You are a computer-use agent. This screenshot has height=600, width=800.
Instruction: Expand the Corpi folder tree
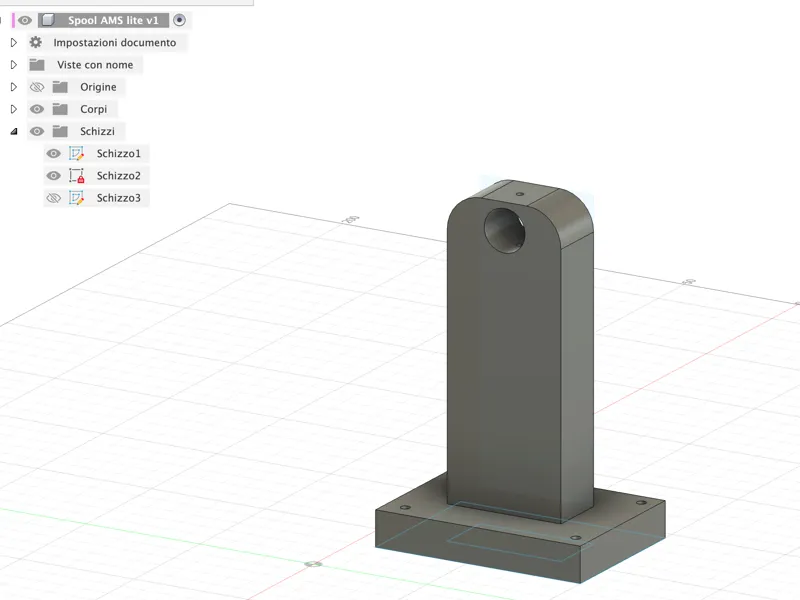coord(14,109)
